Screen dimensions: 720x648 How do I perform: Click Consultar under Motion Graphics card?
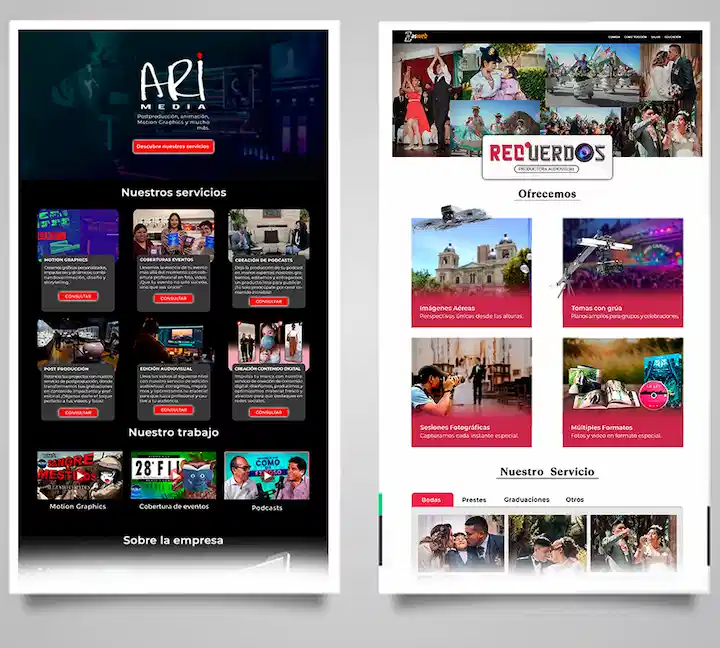point(78,296)
